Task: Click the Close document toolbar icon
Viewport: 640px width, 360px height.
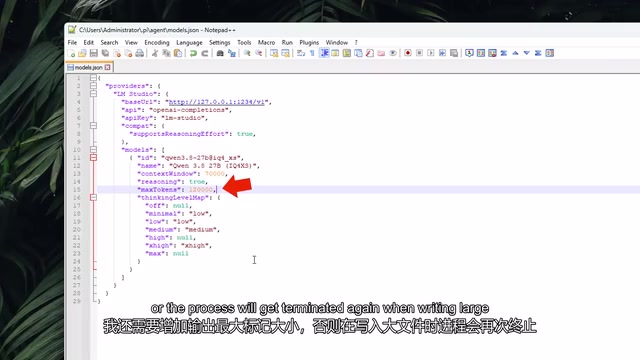Action: click(x=117, y=53)
